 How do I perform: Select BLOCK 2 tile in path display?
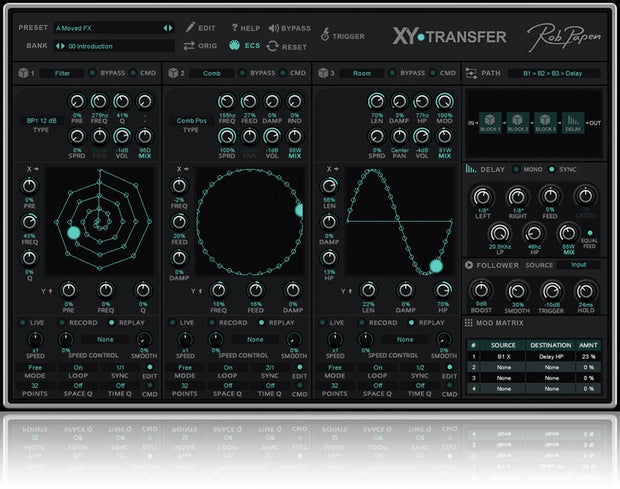pyautogui.click(x=518, y=123)
